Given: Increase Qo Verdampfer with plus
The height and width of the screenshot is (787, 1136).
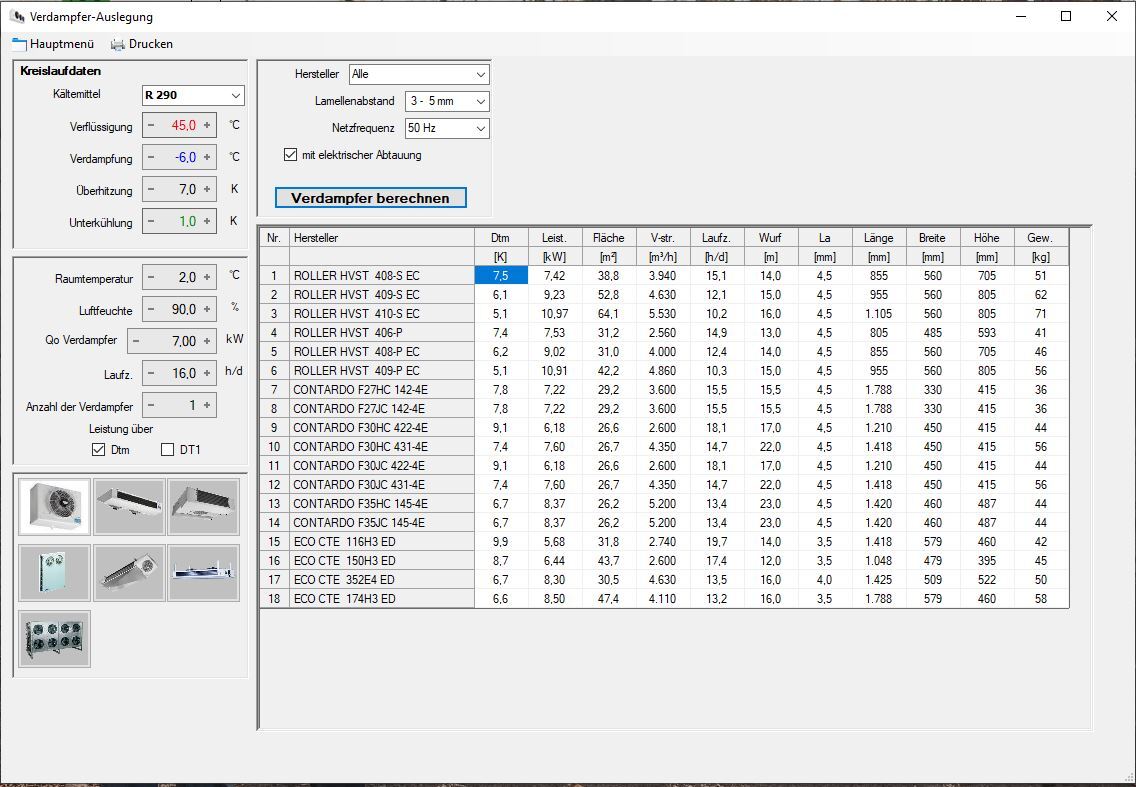Looking at the screenshot, I should click(207, 341).
